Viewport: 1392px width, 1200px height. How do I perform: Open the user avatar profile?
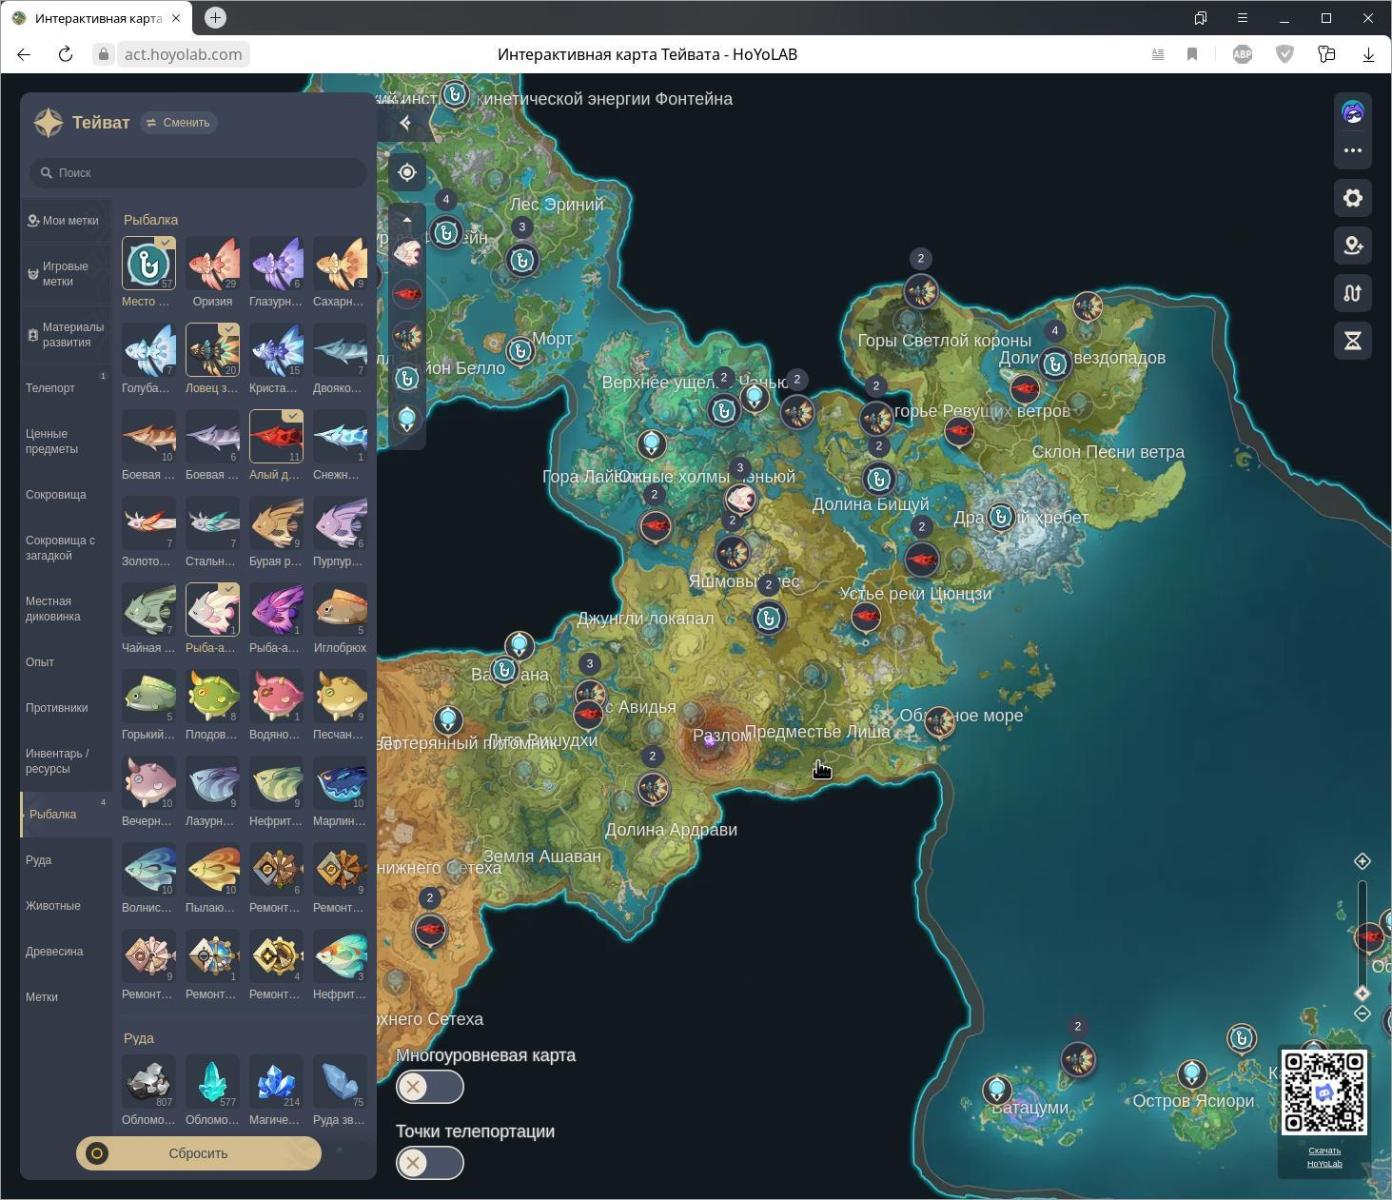[x=1353, y=112]
